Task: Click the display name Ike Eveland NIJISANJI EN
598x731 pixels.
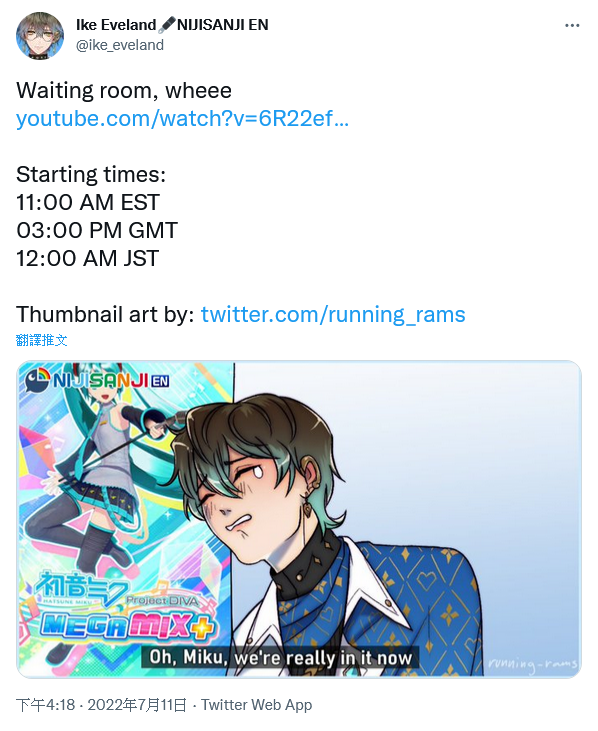Action: [x=172, y=25]
